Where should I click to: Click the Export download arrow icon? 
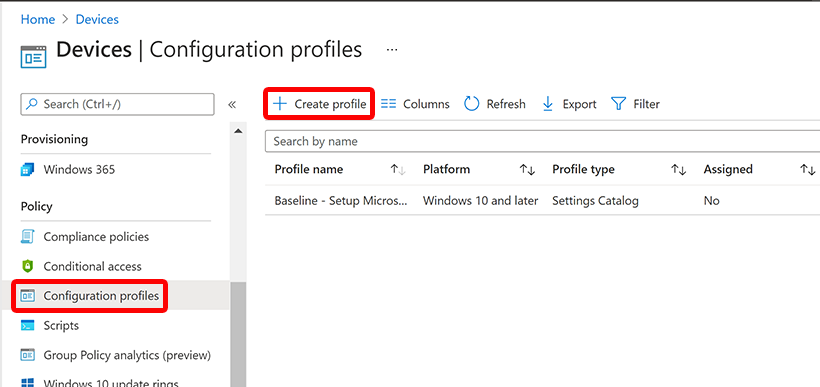tap(548, 104)
